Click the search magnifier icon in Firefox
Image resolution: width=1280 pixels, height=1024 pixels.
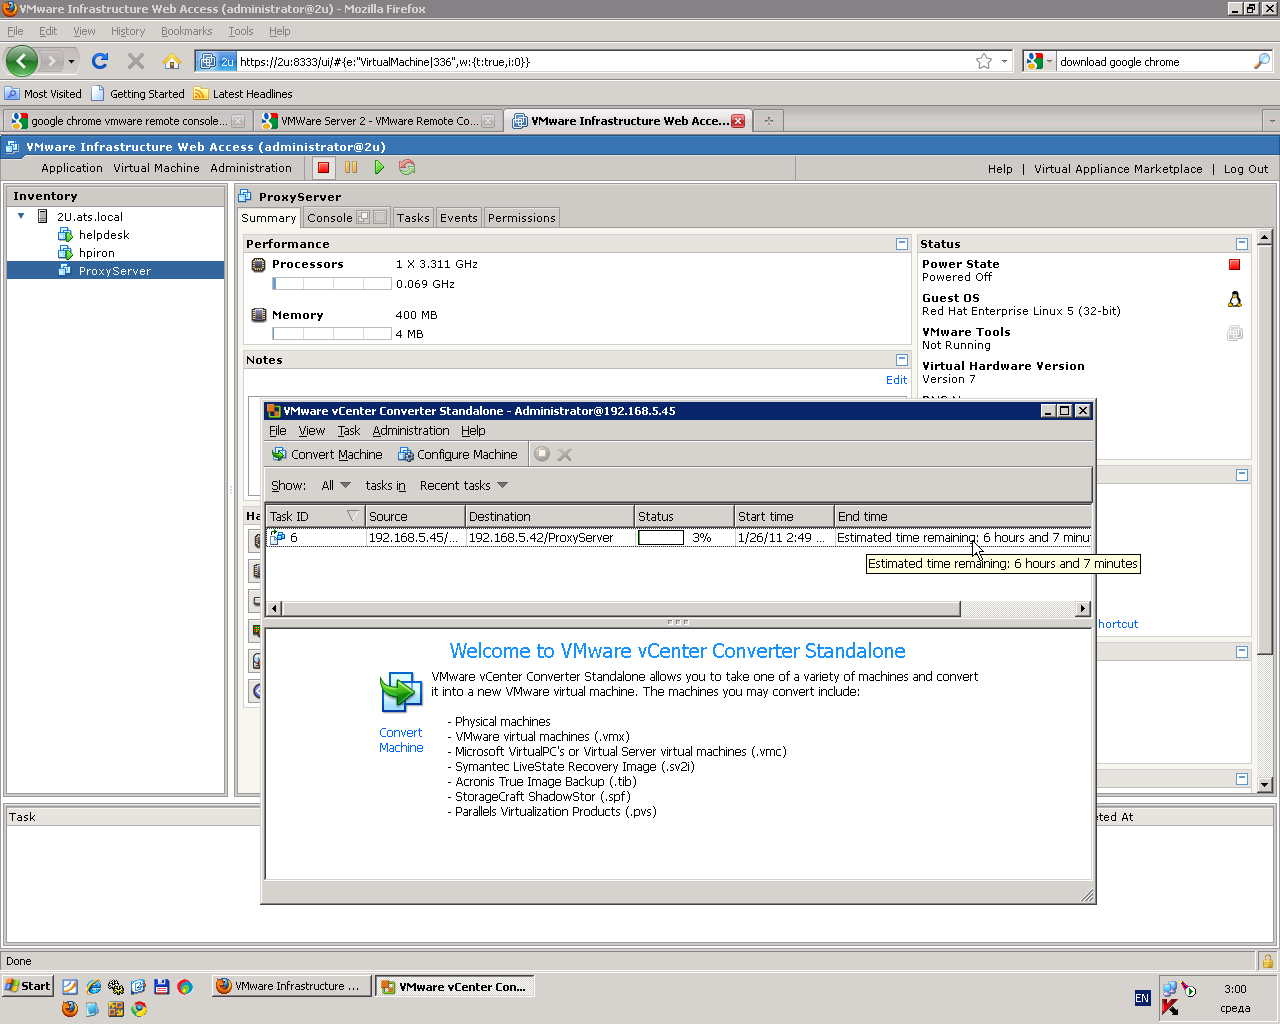coord(1262,61)
